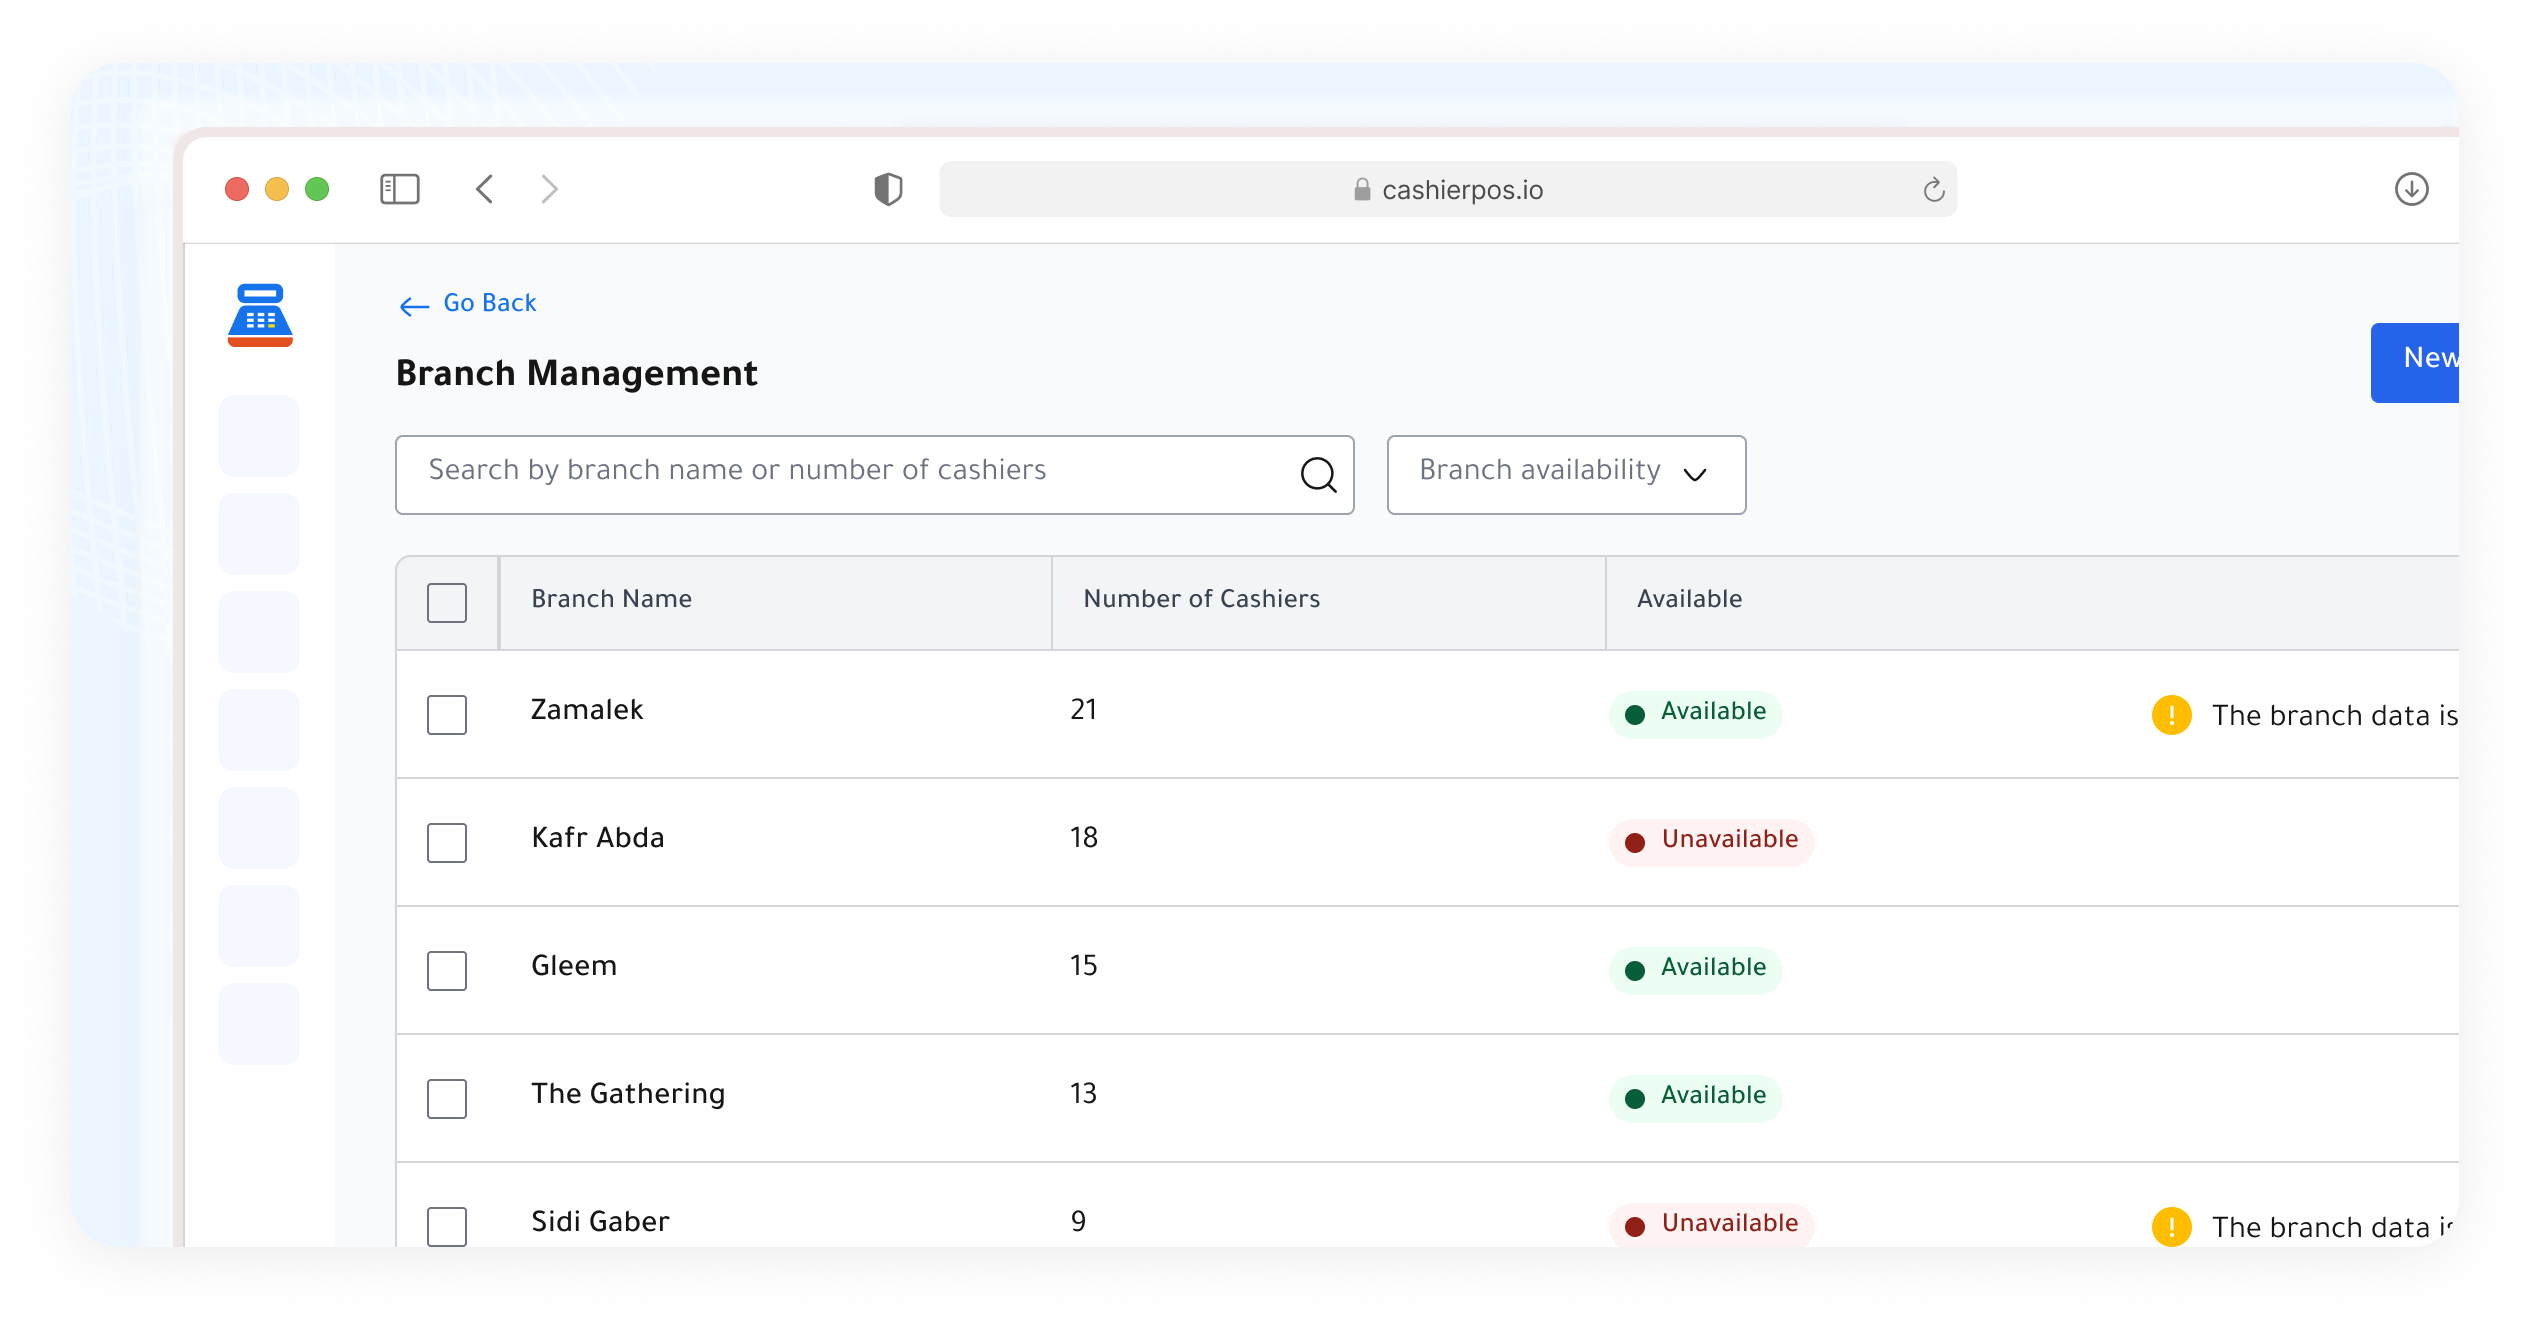Open the cashier POS logo home icon
The image size is (2530, 1326).
pos(260,315)
